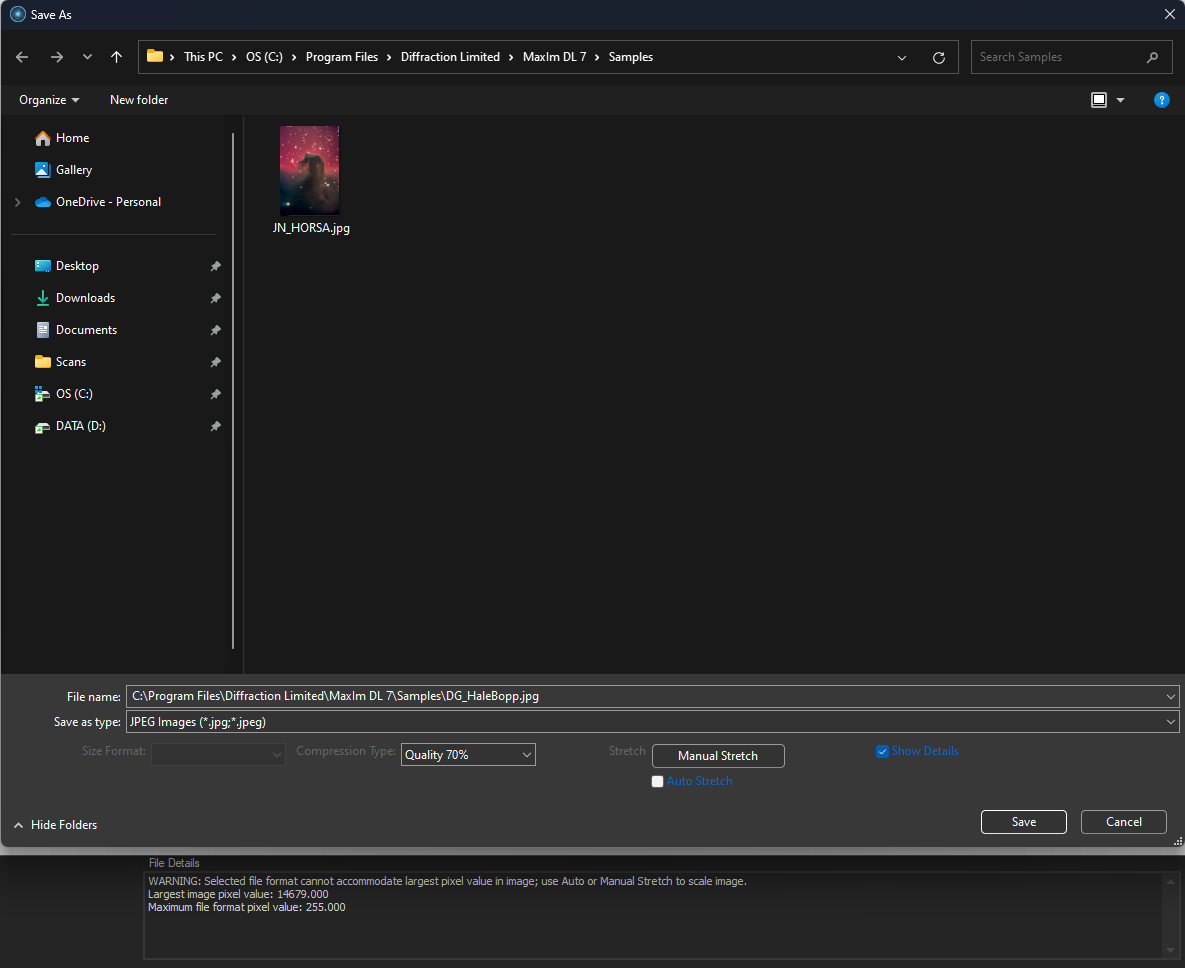Click the view layout icon
Screen dimensions: 1185x968
[x=1099, y=100]
